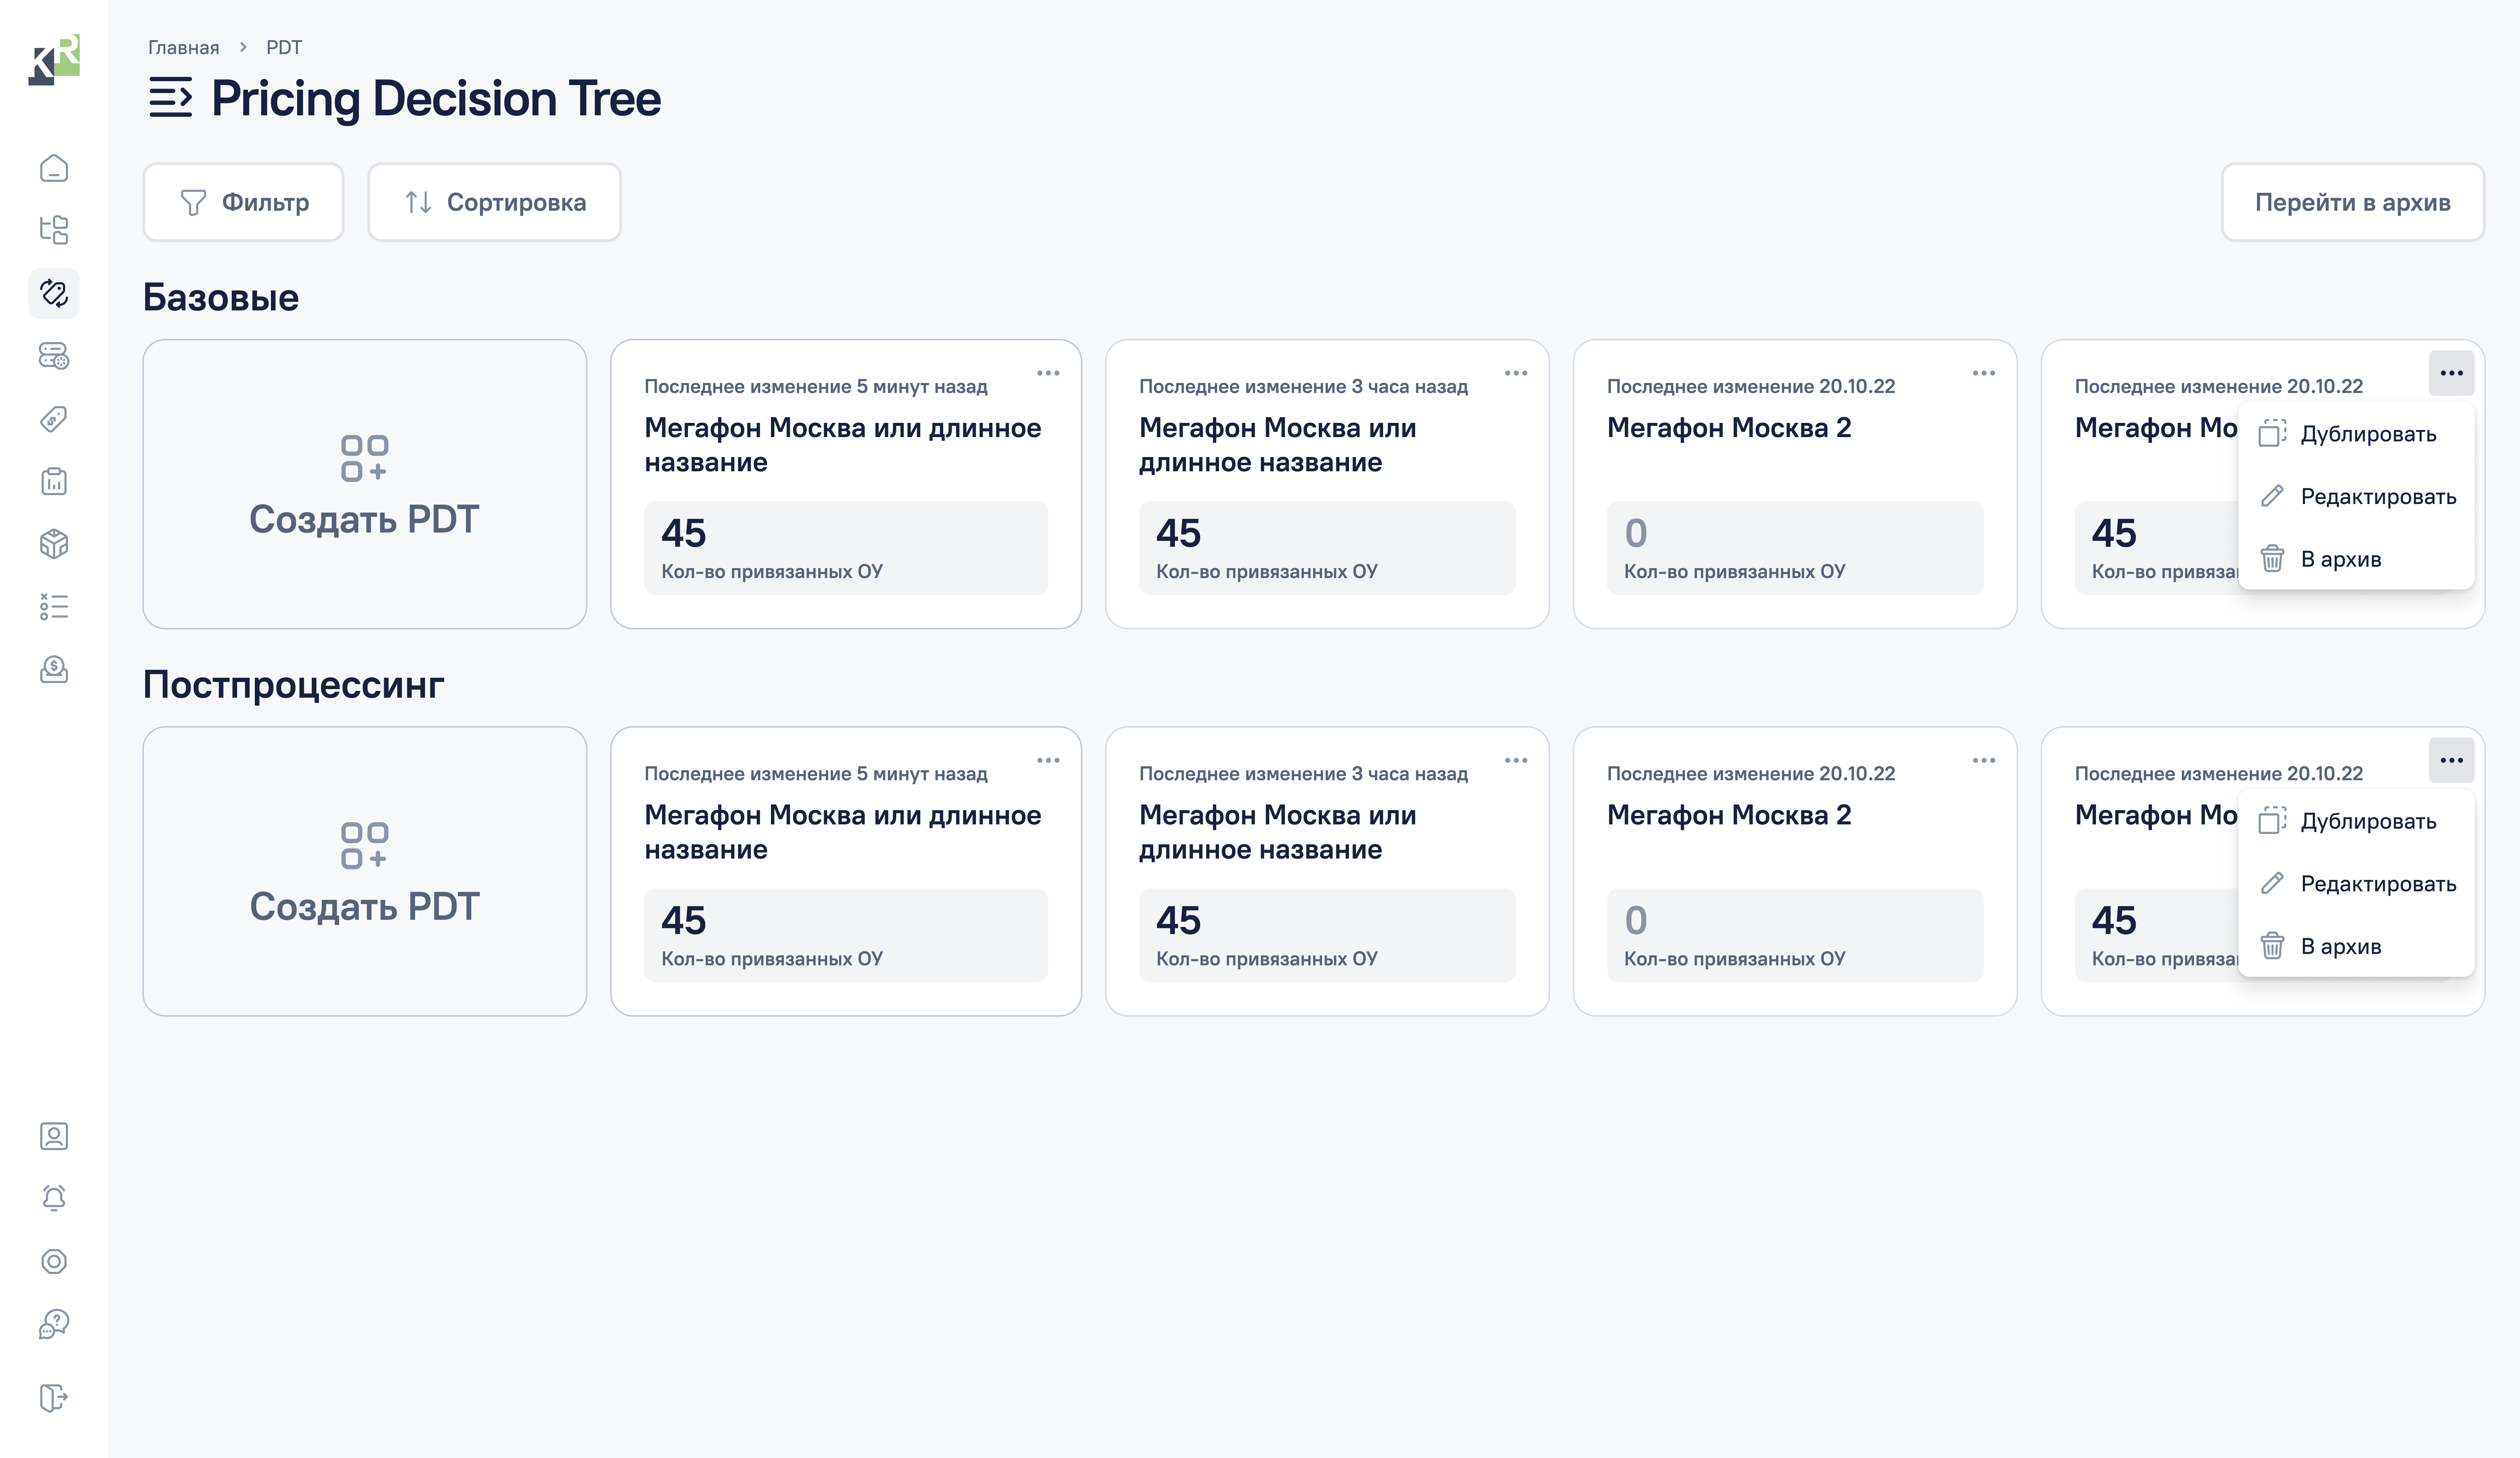This screenshot has height=1458, width=2520.
Task: Click Создать PDT card in the Базовые section
Action: pyautogui.click(x=364, y=484)
